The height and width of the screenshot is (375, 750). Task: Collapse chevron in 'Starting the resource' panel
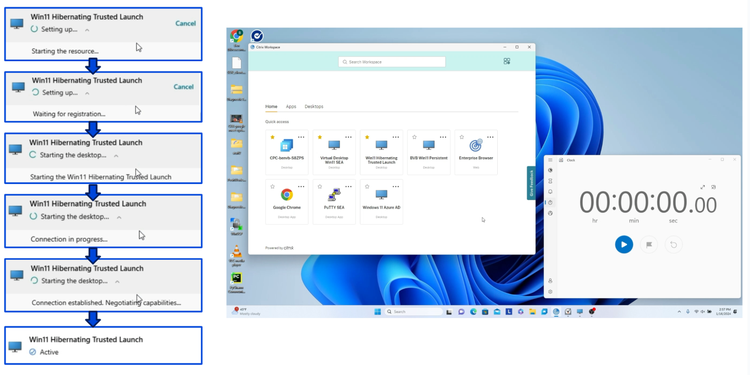click(87, 30)
